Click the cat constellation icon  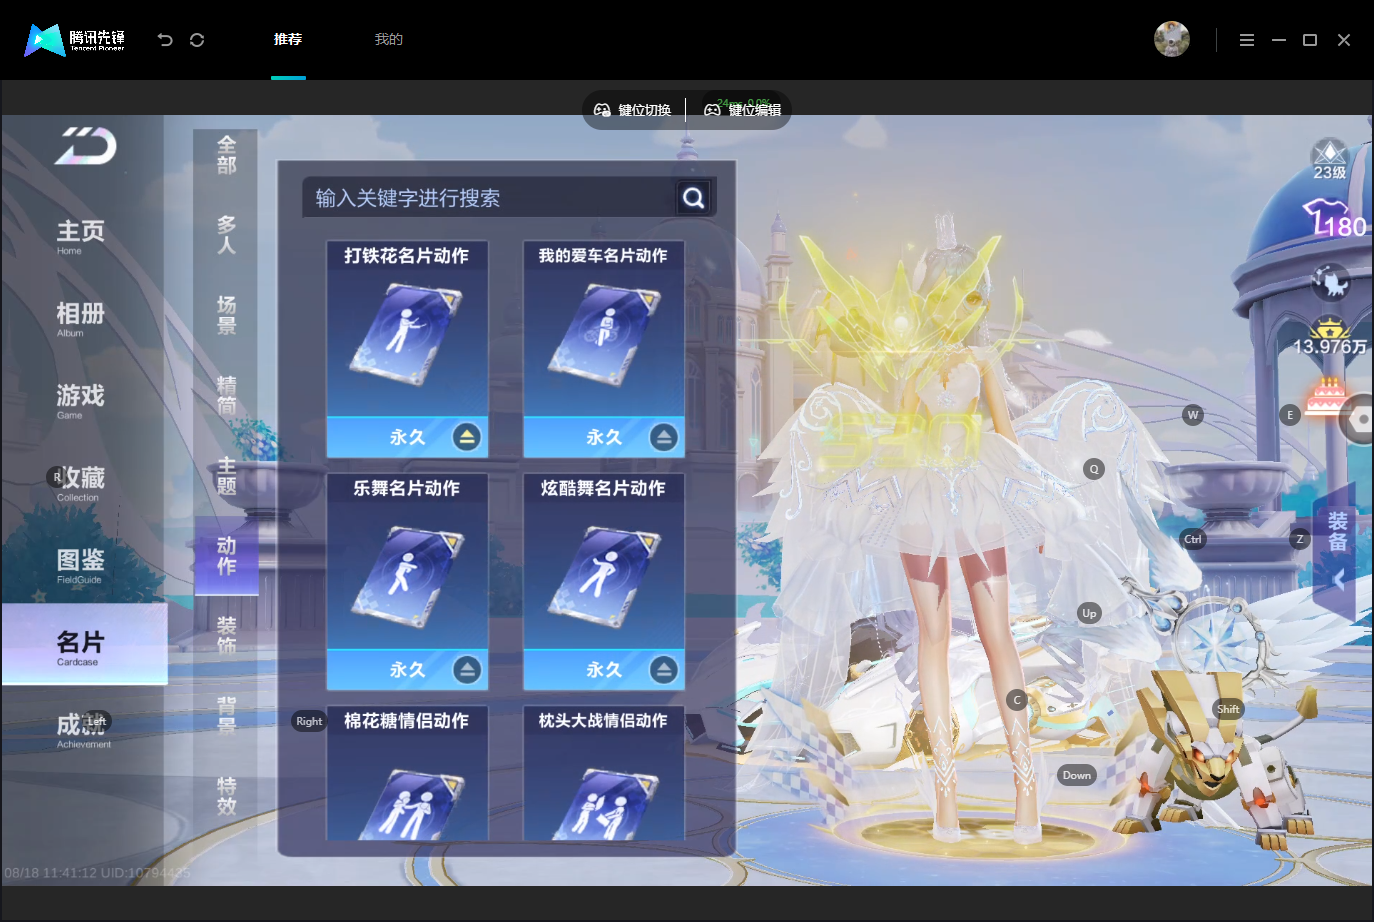(1331, 283)
